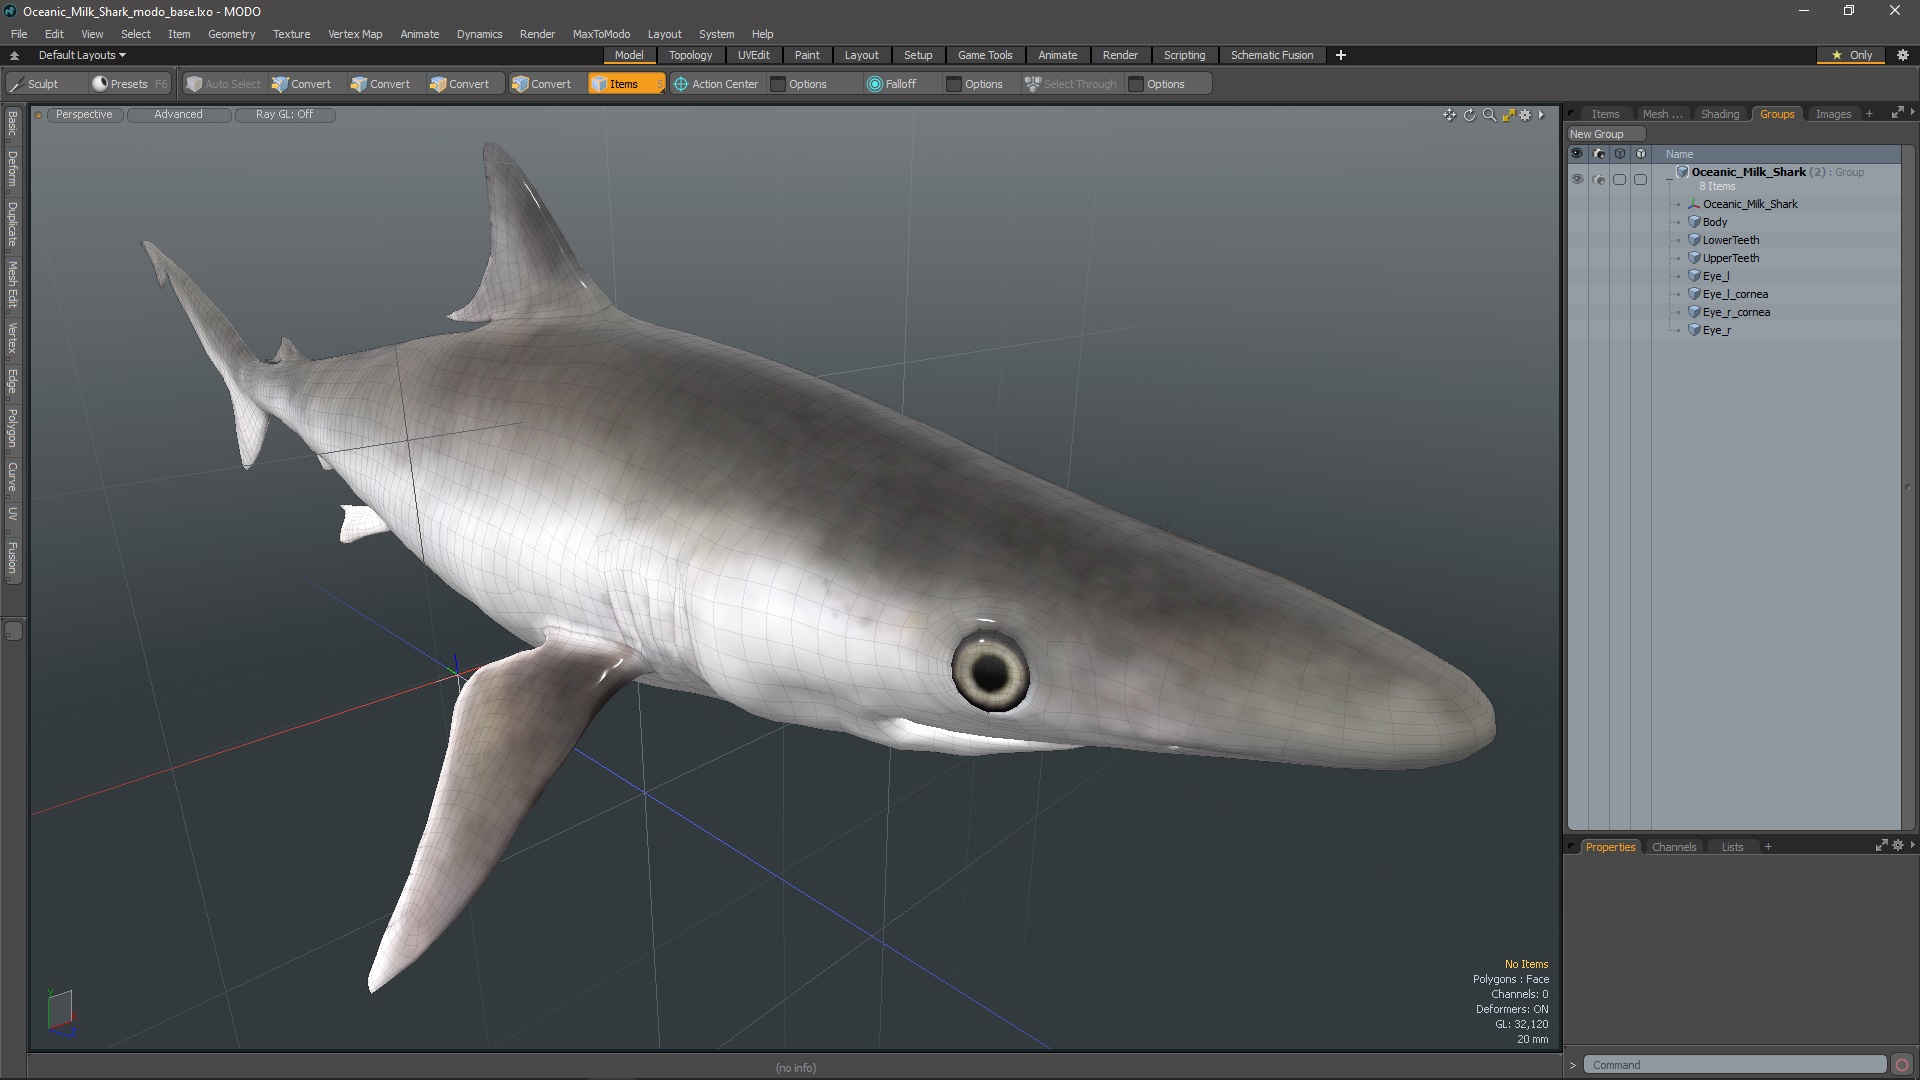Image resolution: width=1920 pixels, height=1080 pixels.
Task: Open the Properties panel arrow menu
Action: click(x=1912, y=845)
